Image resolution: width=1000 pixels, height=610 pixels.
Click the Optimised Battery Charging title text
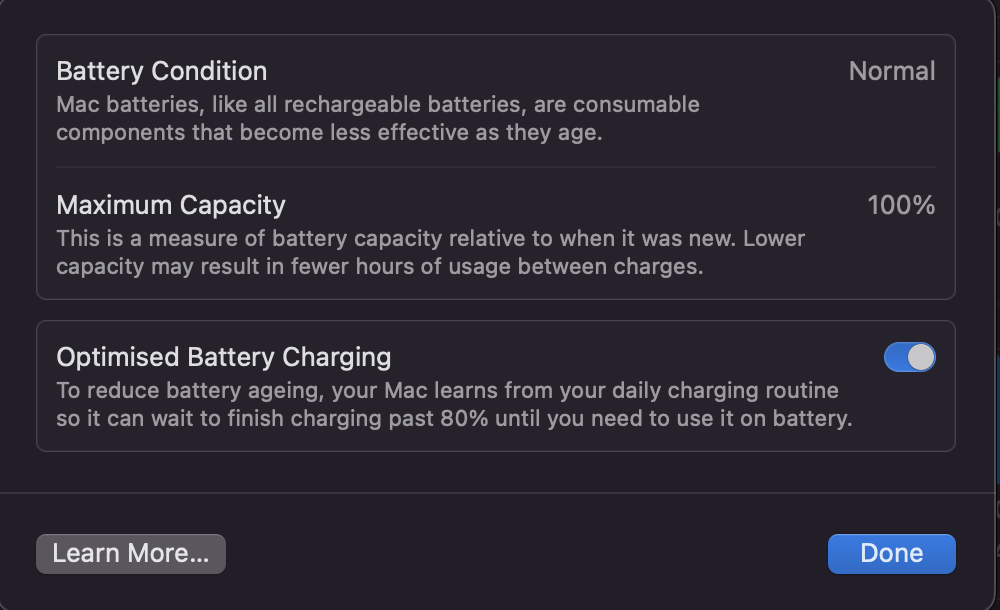tap(224, 357)
